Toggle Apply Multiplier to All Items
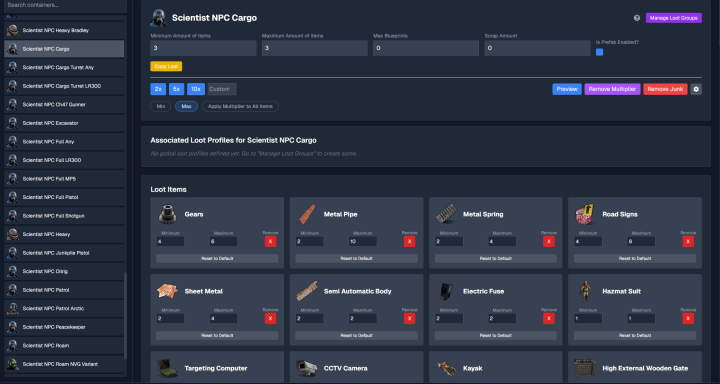 click(x=240, y=107)
